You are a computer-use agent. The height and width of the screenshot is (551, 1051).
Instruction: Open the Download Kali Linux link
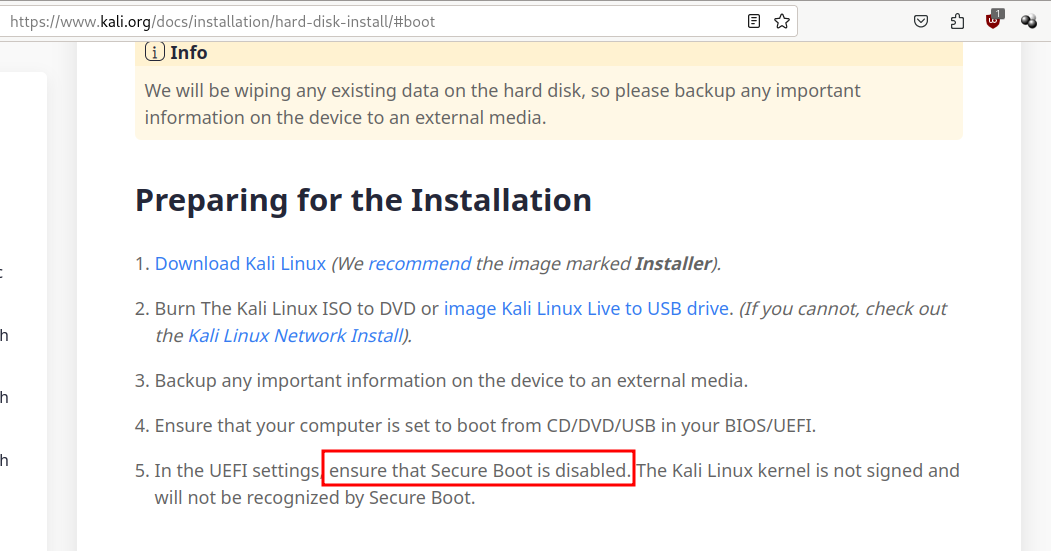tap(240, 263)
